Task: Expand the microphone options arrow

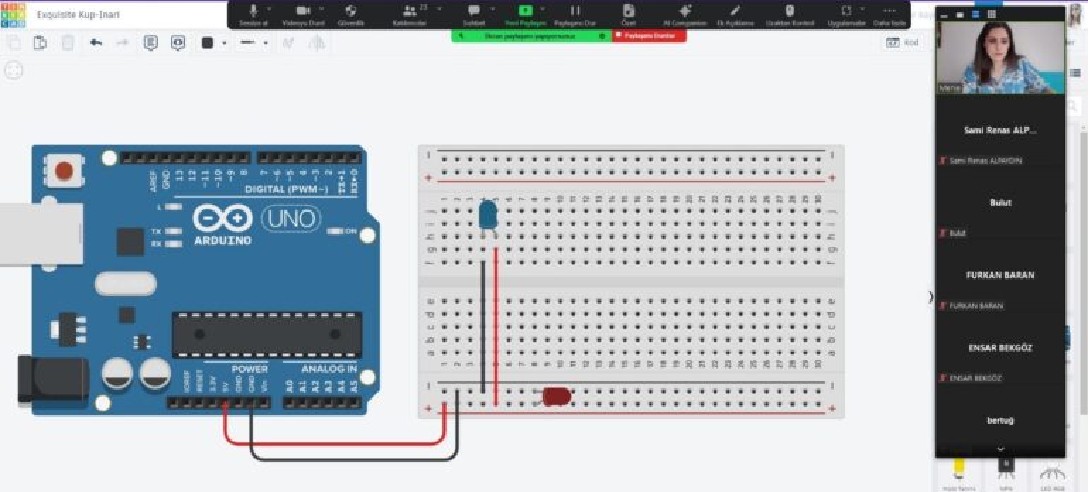Action: [x=268, y=9]
